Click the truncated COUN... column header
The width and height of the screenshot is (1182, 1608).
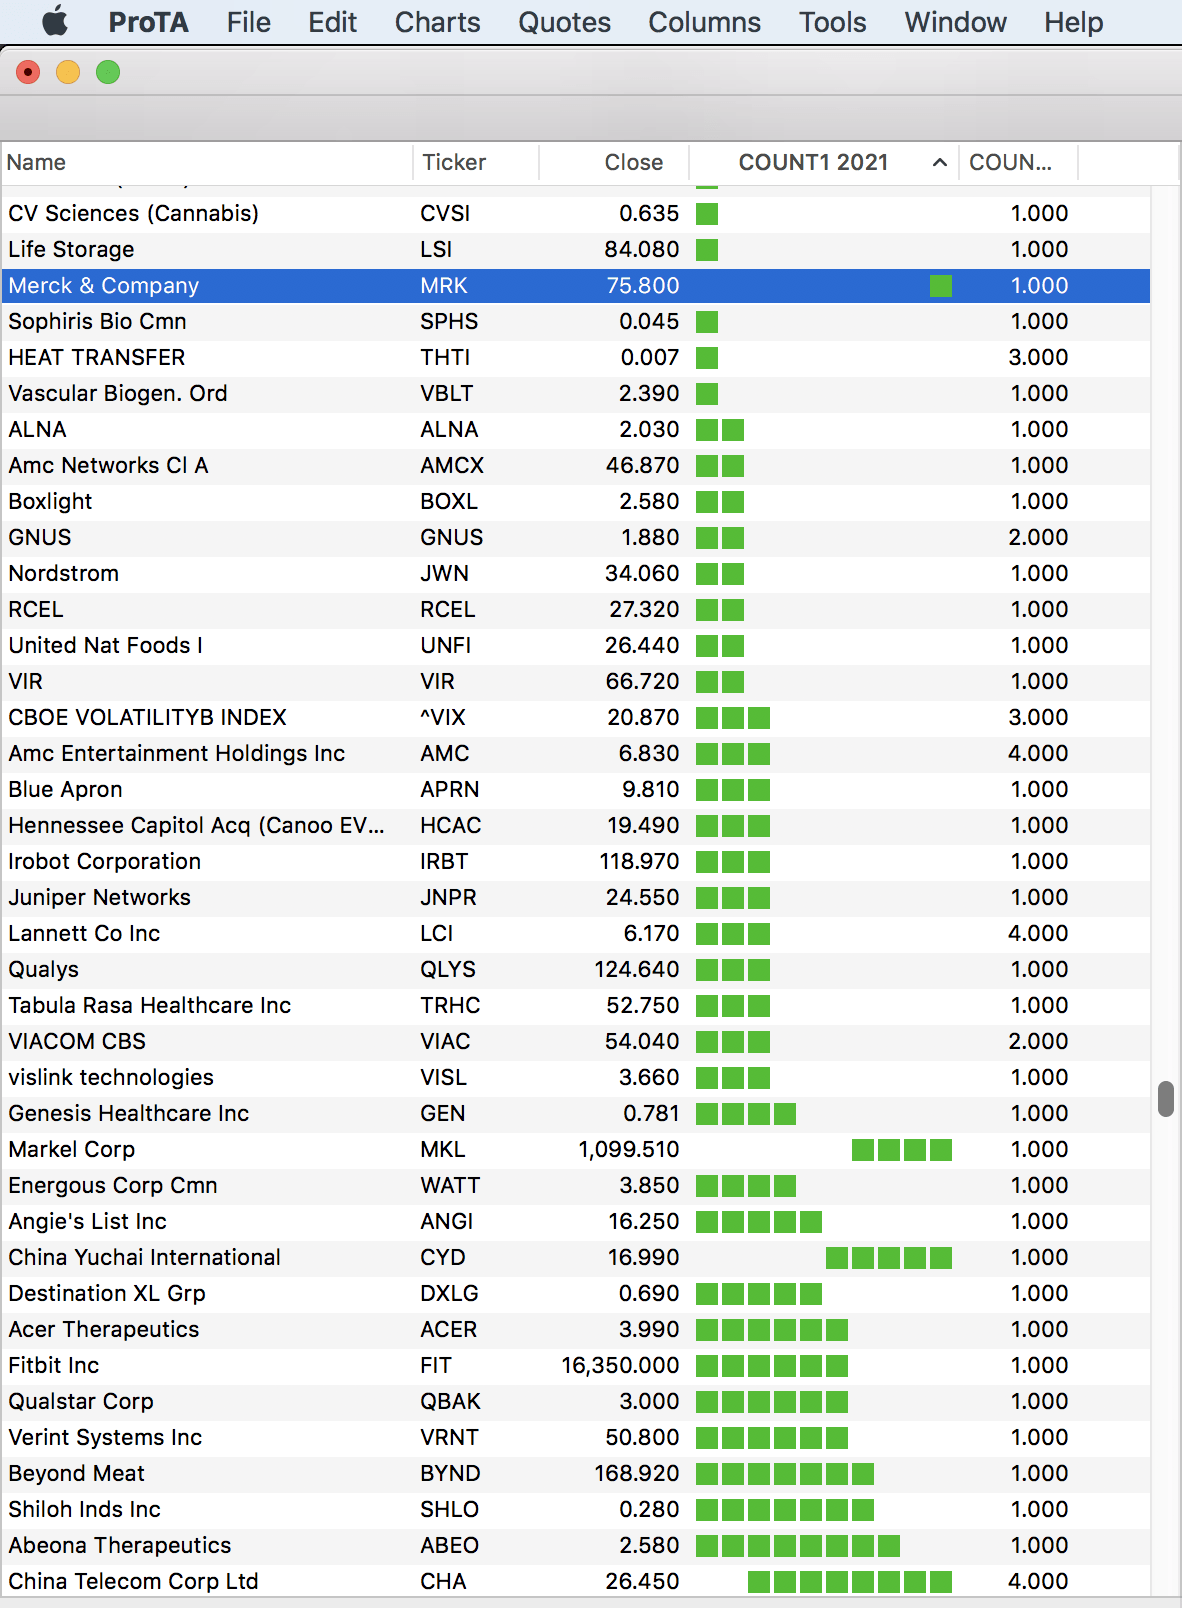1018,162
